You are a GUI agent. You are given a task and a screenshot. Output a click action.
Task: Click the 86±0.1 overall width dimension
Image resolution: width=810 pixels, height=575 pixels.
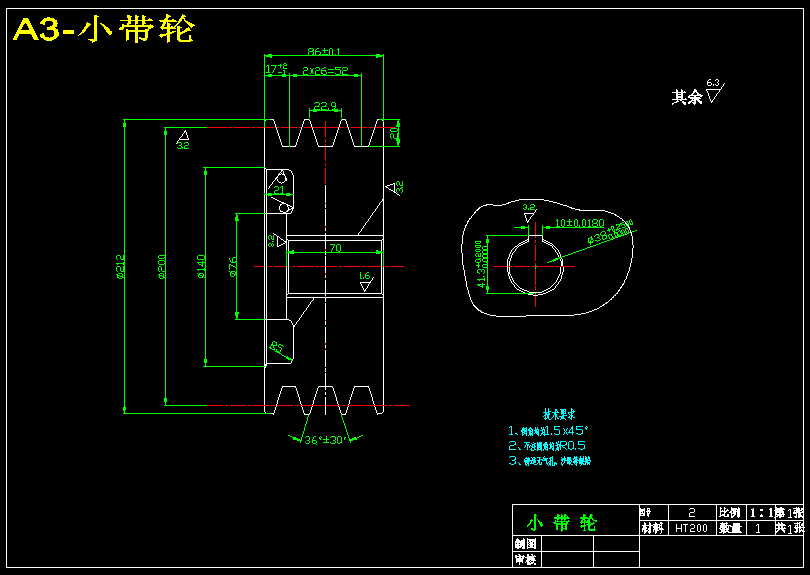[x=324, y=51]
